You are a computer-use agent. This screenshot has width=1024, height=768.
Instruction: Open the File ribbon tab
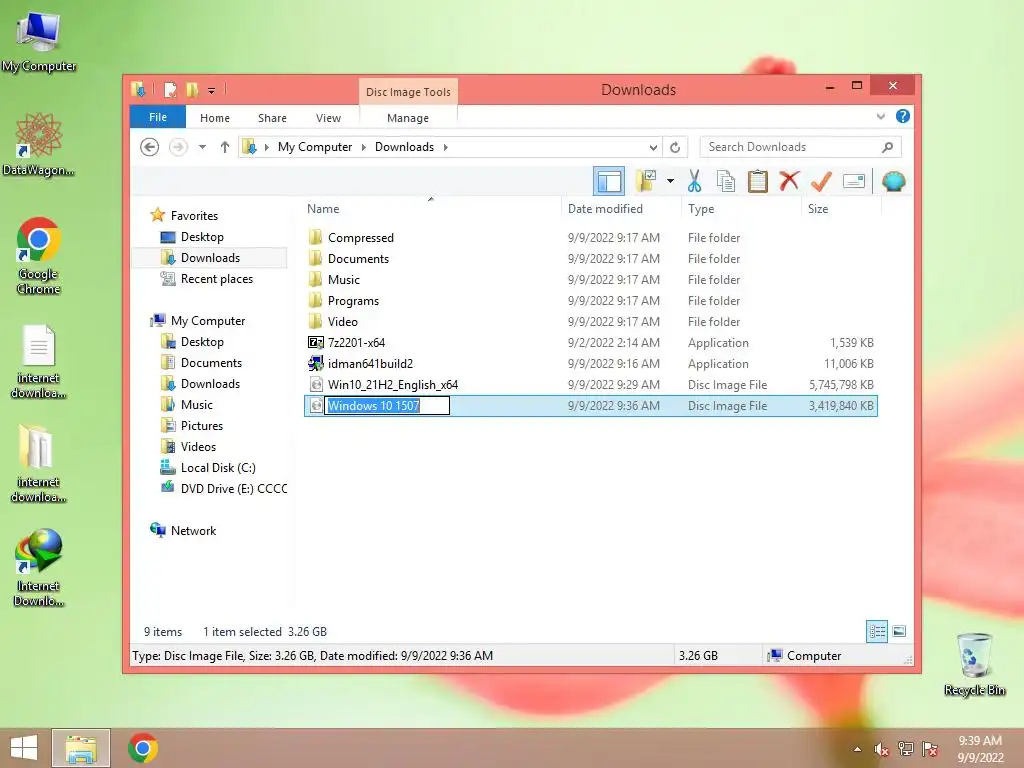pyautogui.click(x=158, y=117)
